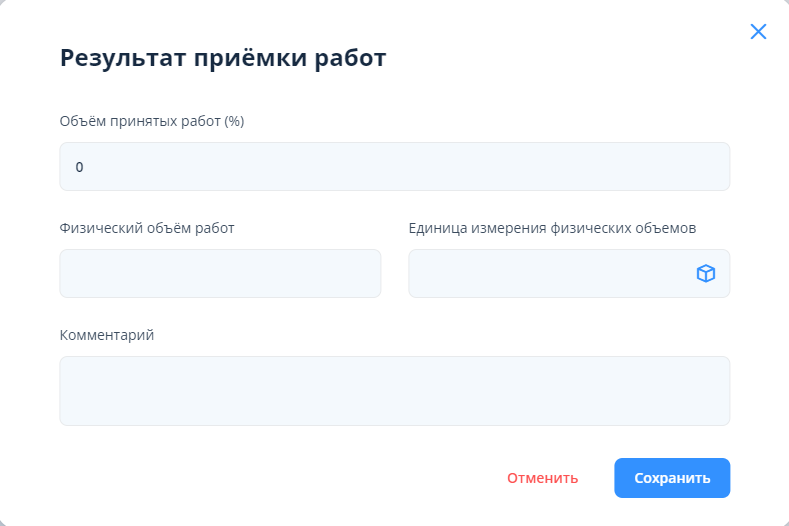Dismiss the dialog using the blue X
The height and width of the screenshot is (526, 789).
coord(758,31)
